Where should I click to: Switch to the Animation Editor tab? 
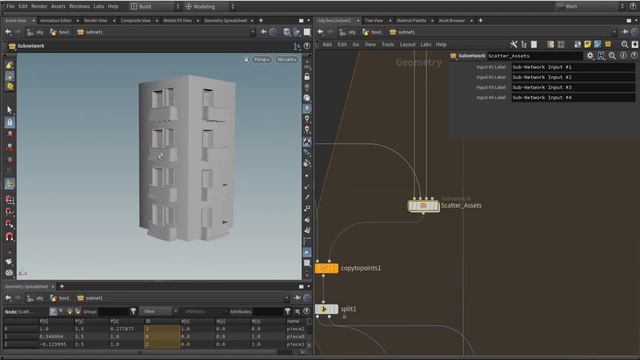pos(56,20)
